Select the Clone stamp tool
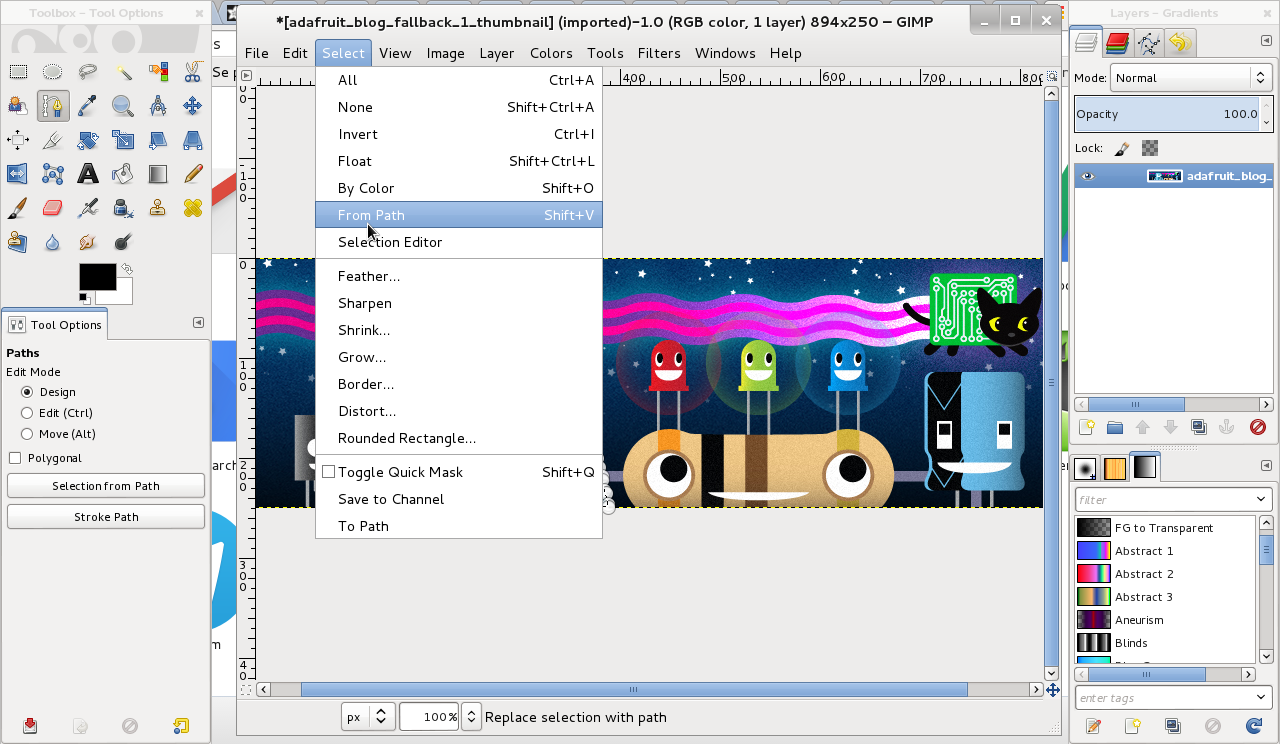The image size is (1280, 744). [158, 208]
